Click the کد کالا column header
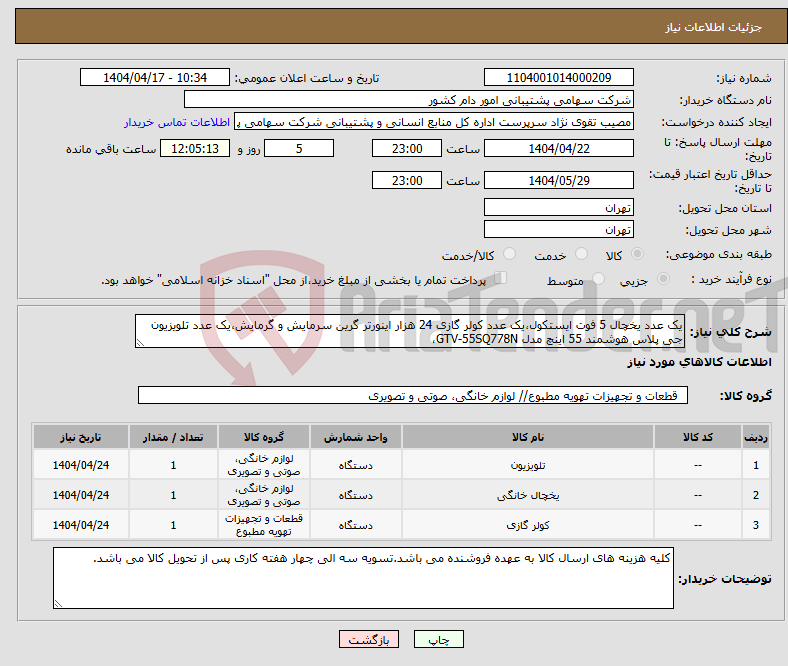Viewport: 788px width, 666px height. tap(698, 437)
